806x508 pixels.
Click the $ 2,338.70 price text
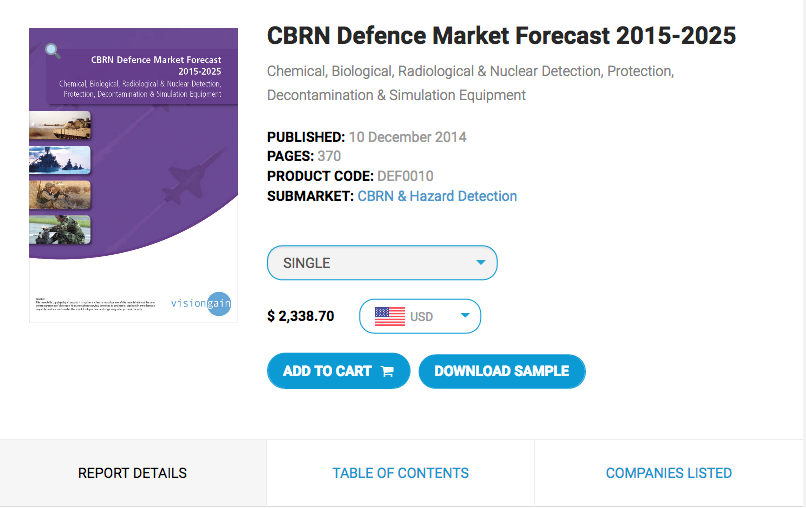coord(301,316)
